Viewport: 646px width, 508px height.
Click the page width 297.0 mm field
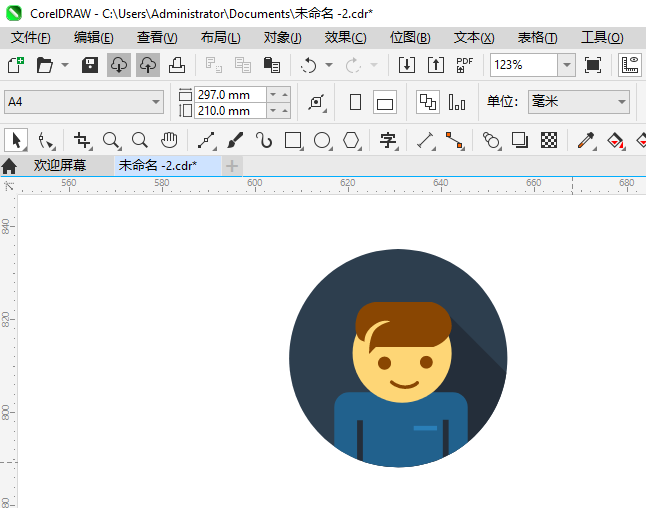point(229,94)
